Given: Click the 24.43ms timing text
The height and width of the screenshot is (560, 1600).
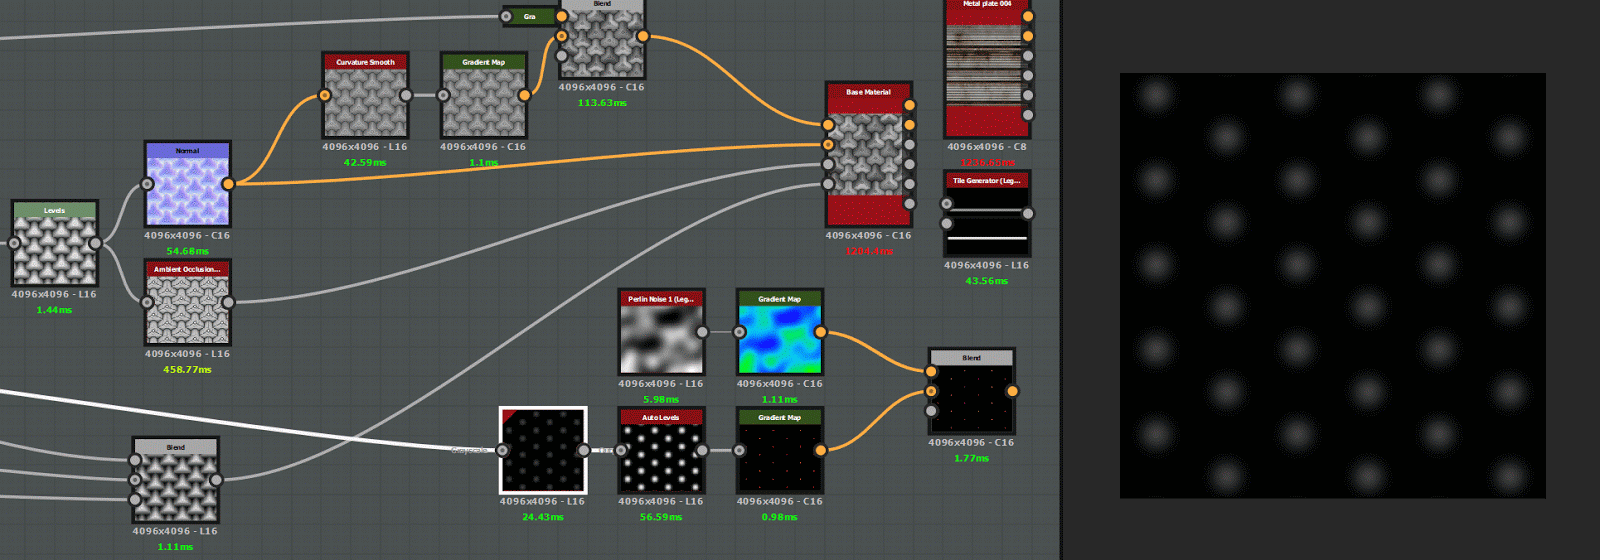Looking at the screenshot, I should [x=543, y=517].
